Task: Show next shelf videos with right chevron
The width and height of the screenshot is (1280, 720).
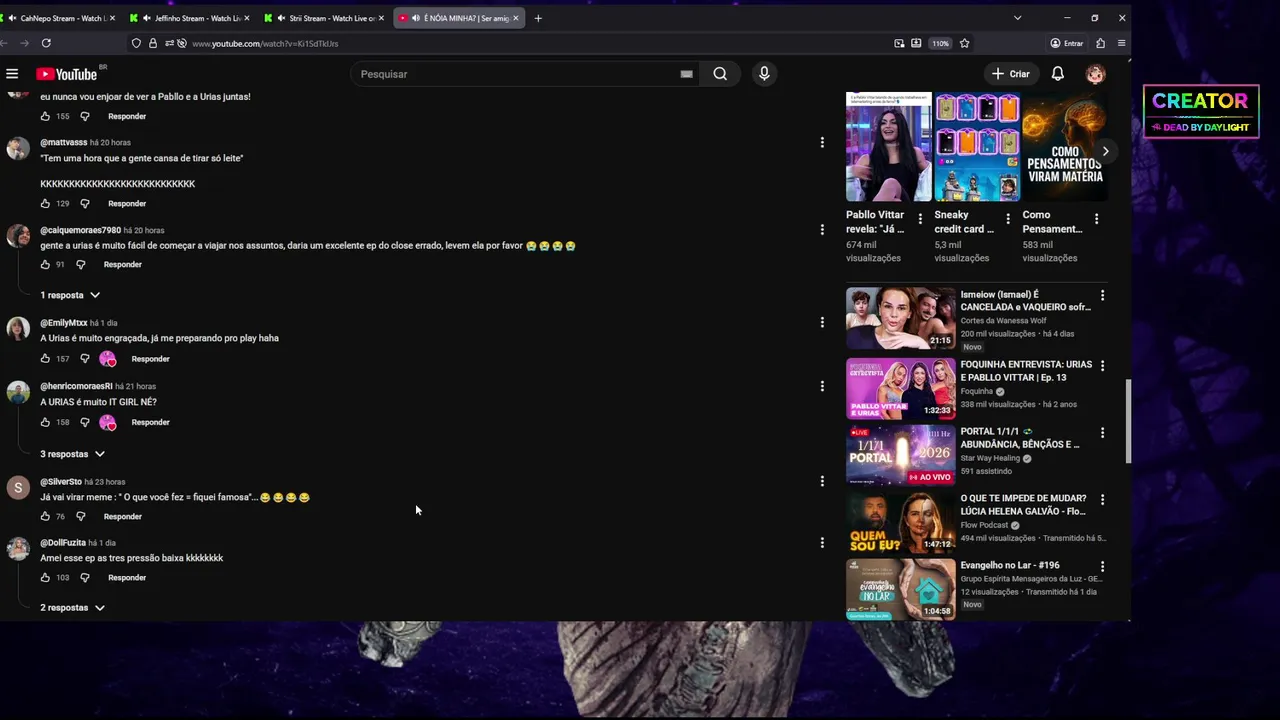Action: 1105,151
